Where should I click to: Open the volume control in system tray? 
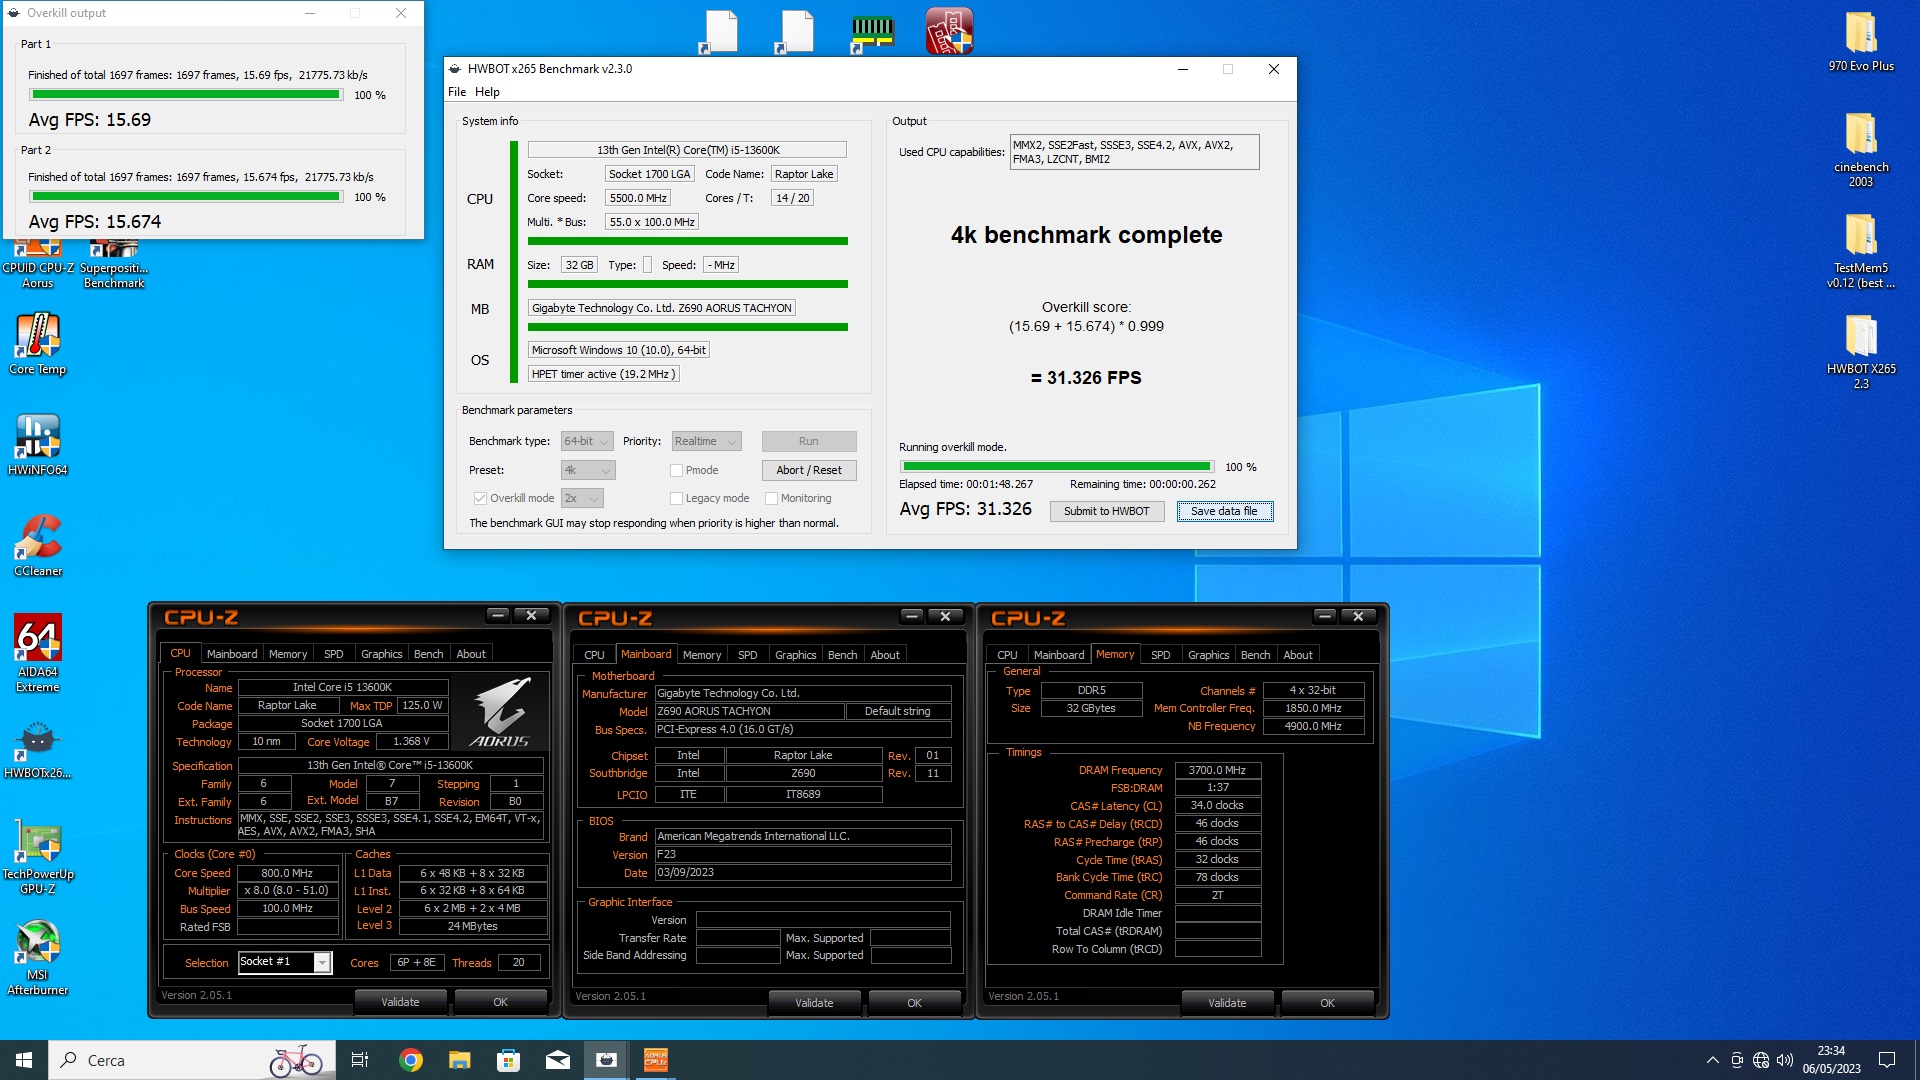coord(1785,1060)
